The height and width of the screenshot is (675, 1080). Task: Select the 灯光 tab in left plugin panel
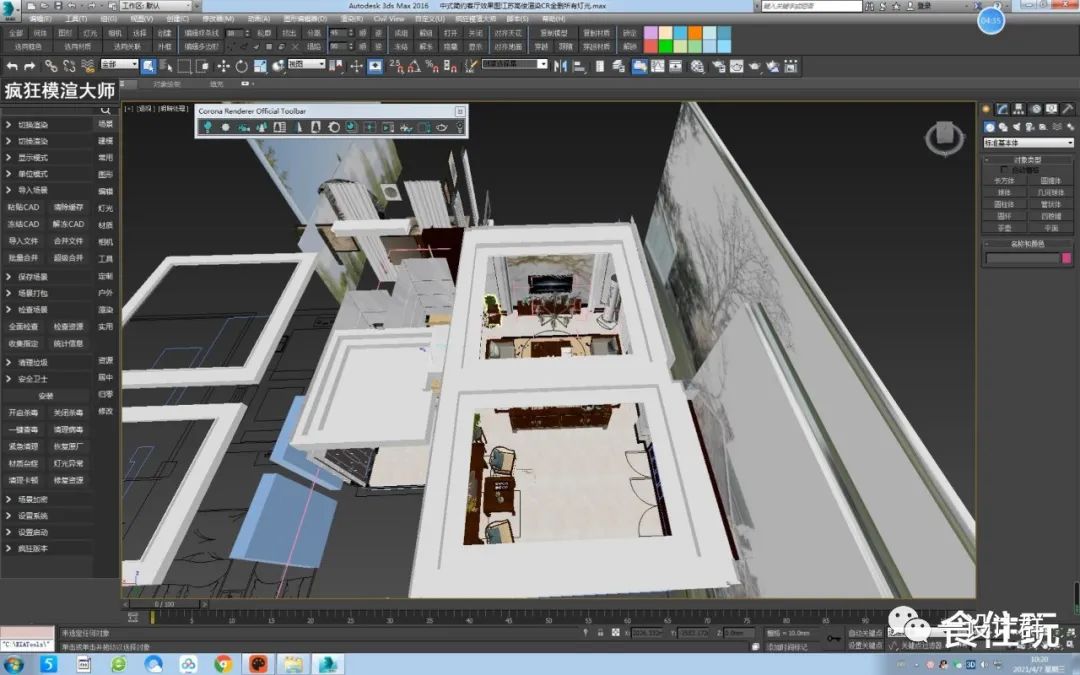(x=105, y=208)
